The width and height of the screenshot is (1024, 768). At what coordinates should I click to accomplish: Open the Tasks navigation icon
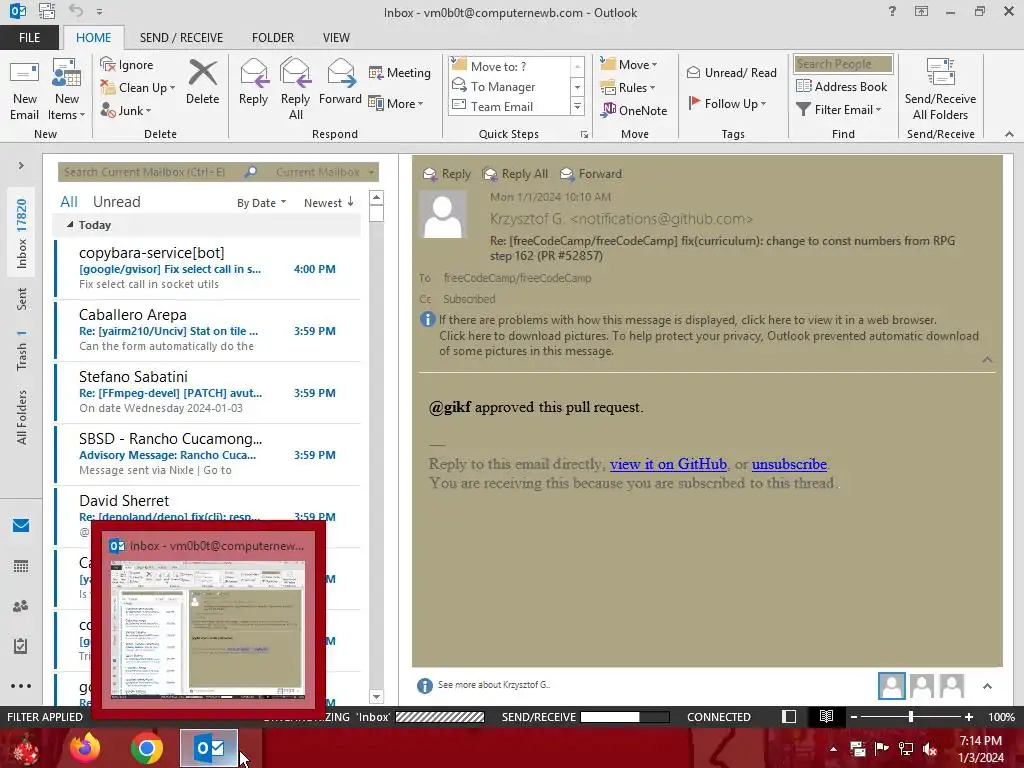coord(21,646)
